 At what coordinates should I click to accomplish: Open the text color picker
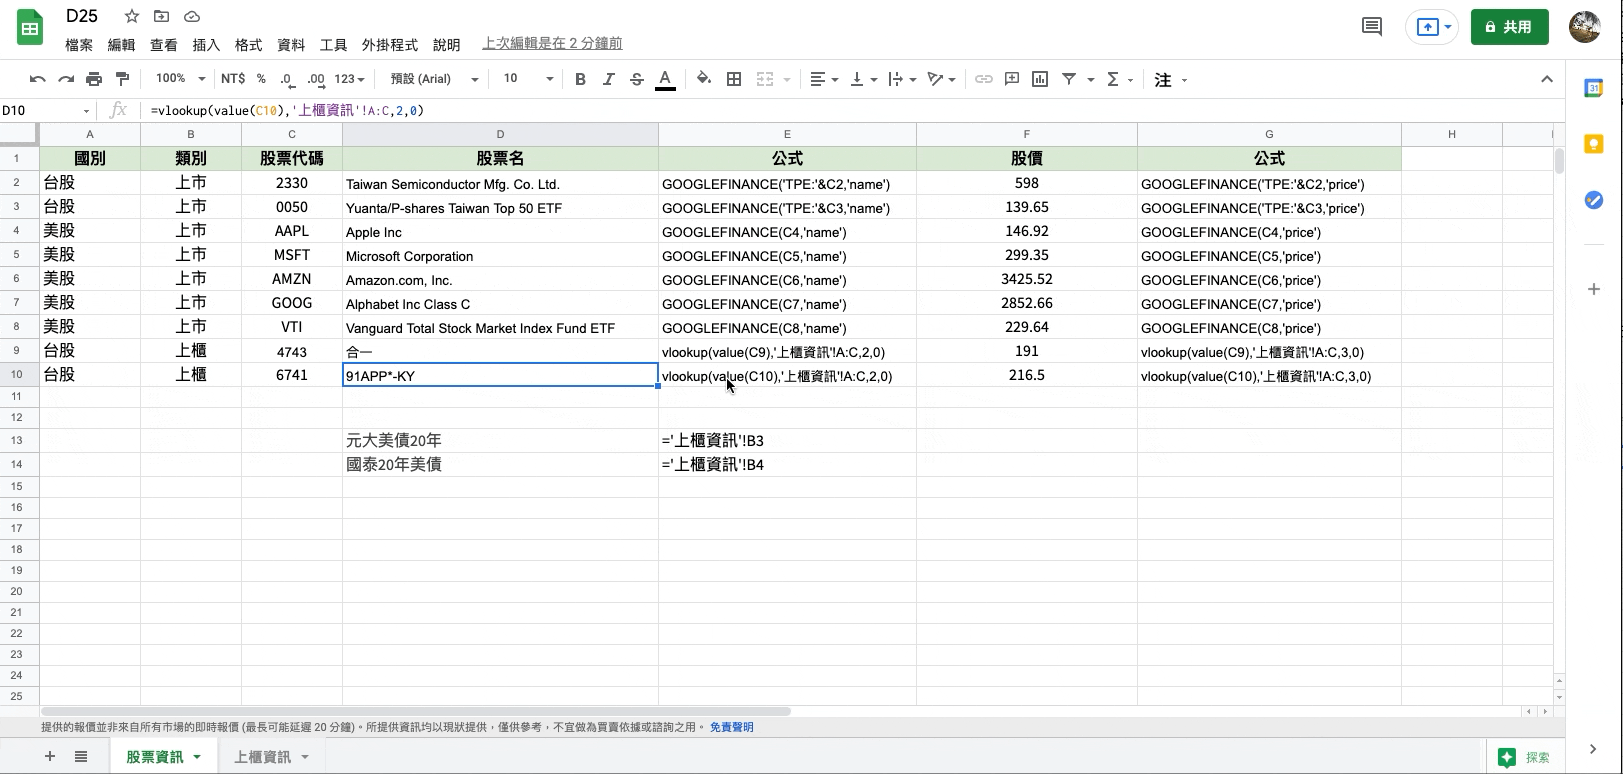point(665,79)
